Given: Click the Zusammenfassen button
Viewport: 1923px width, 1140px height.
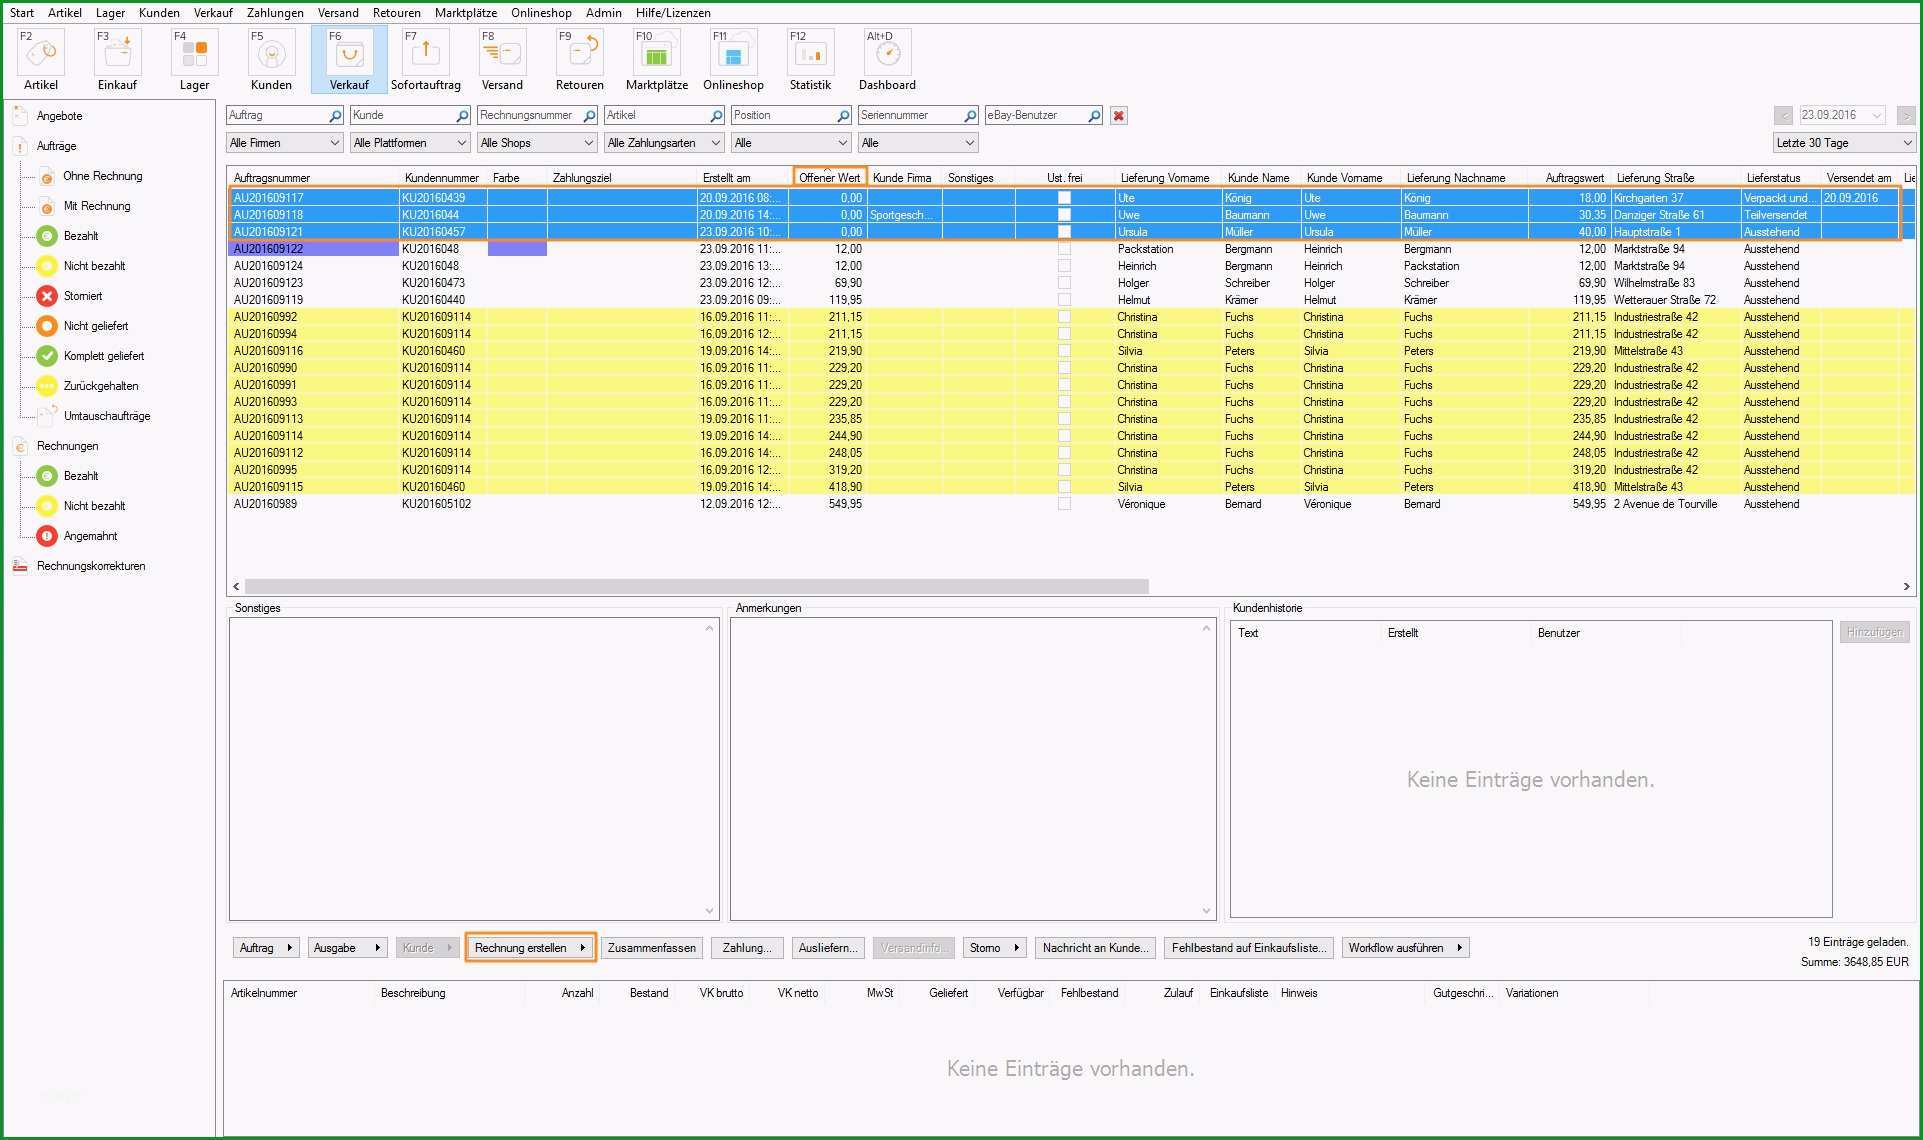Looking at the screenshot, I should [x=652, y=948].
